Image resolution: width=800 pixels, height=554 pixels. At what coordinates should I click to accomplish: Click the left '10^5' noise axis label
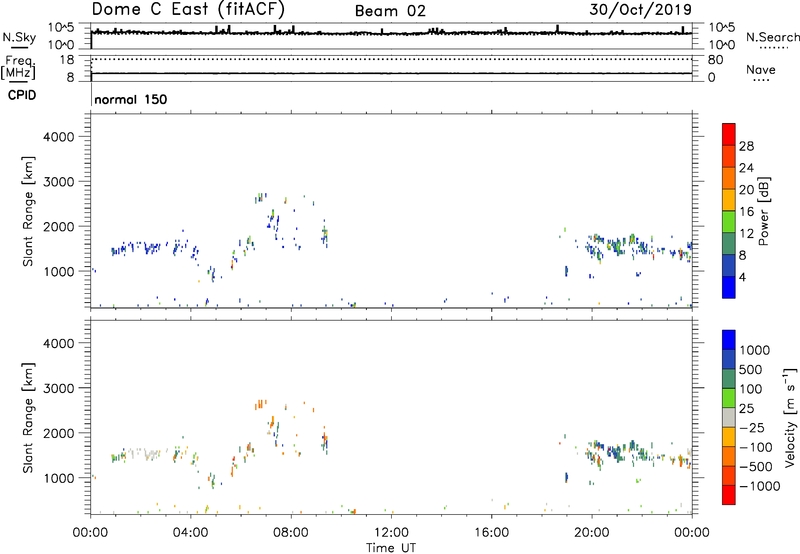click(x=61, y=28)
